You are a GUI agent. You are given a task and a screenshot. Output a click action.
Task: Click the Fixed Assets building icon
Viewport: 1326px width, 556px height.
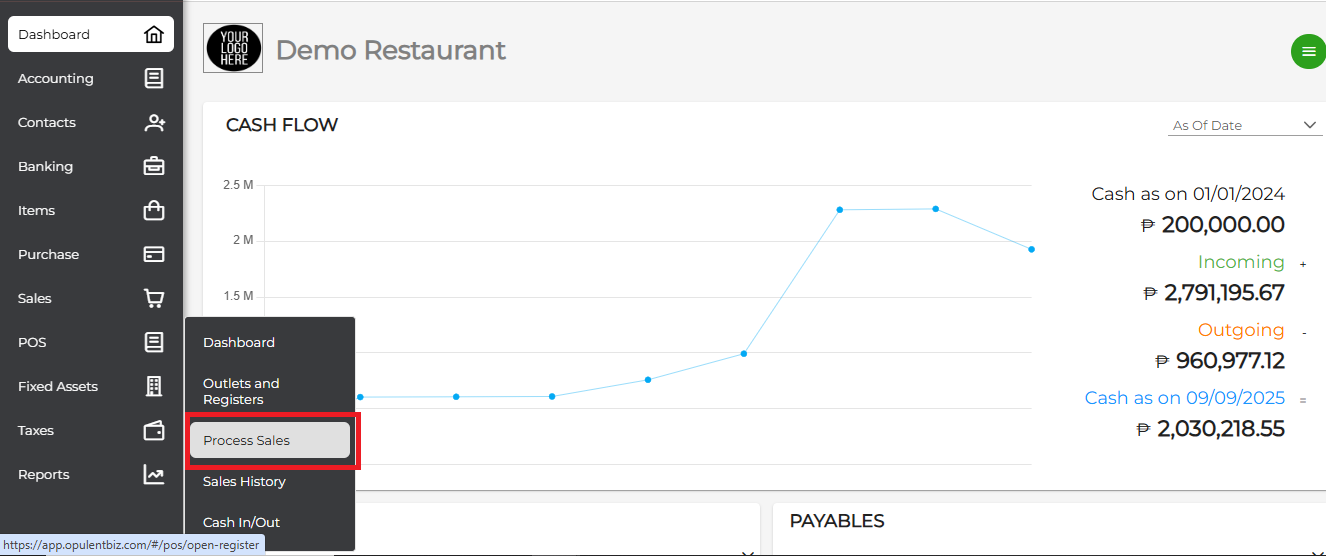pos(154,387)
